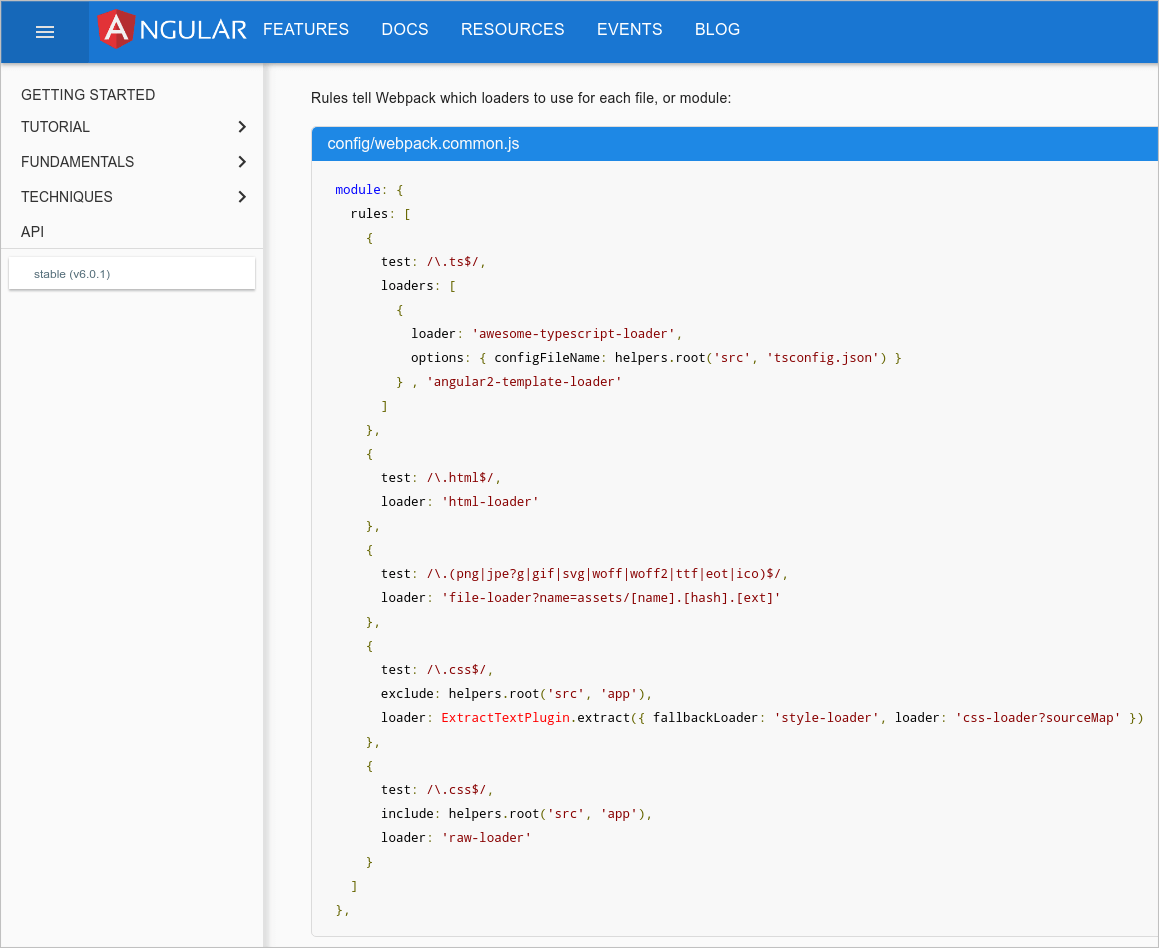Open the stable (v6.0.1) version dropdown

point(132,273)
